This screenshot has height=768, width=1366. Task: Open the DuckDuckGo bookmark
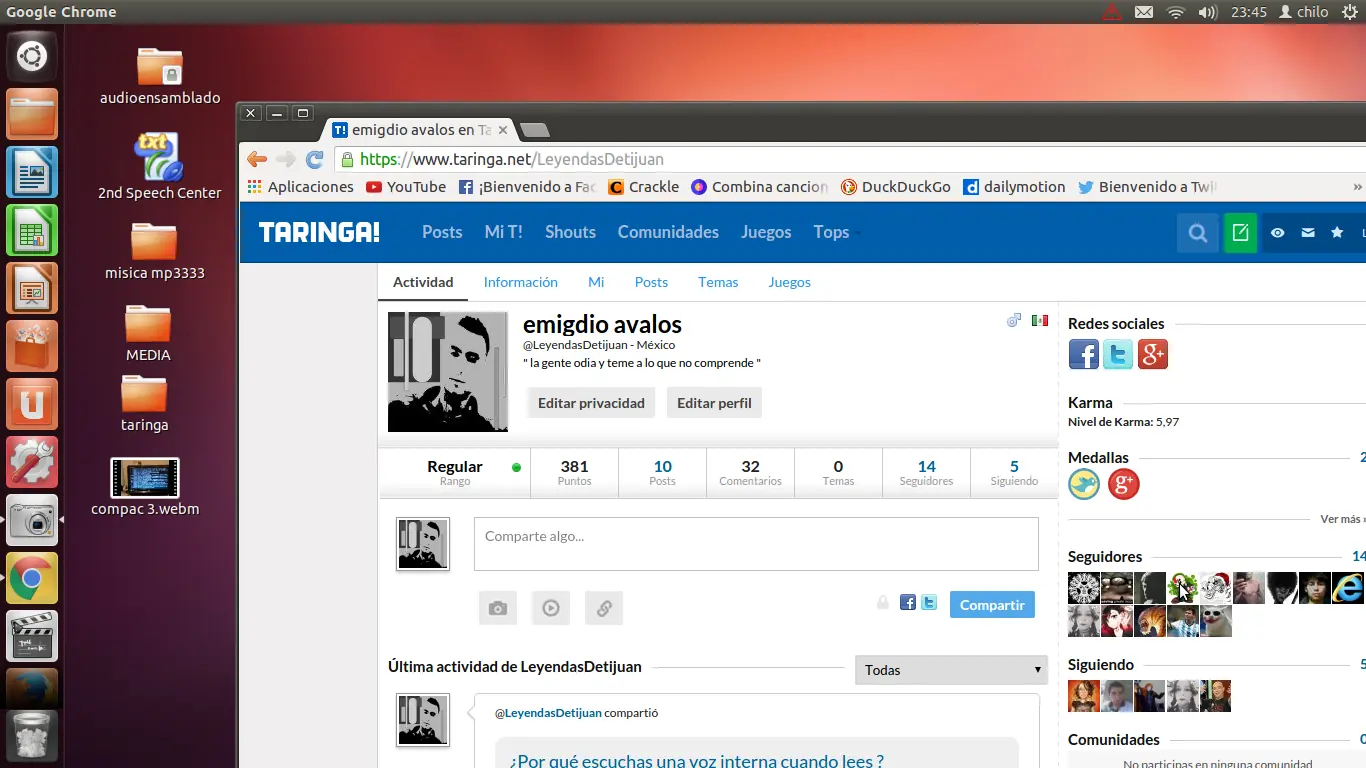point(896,187)
